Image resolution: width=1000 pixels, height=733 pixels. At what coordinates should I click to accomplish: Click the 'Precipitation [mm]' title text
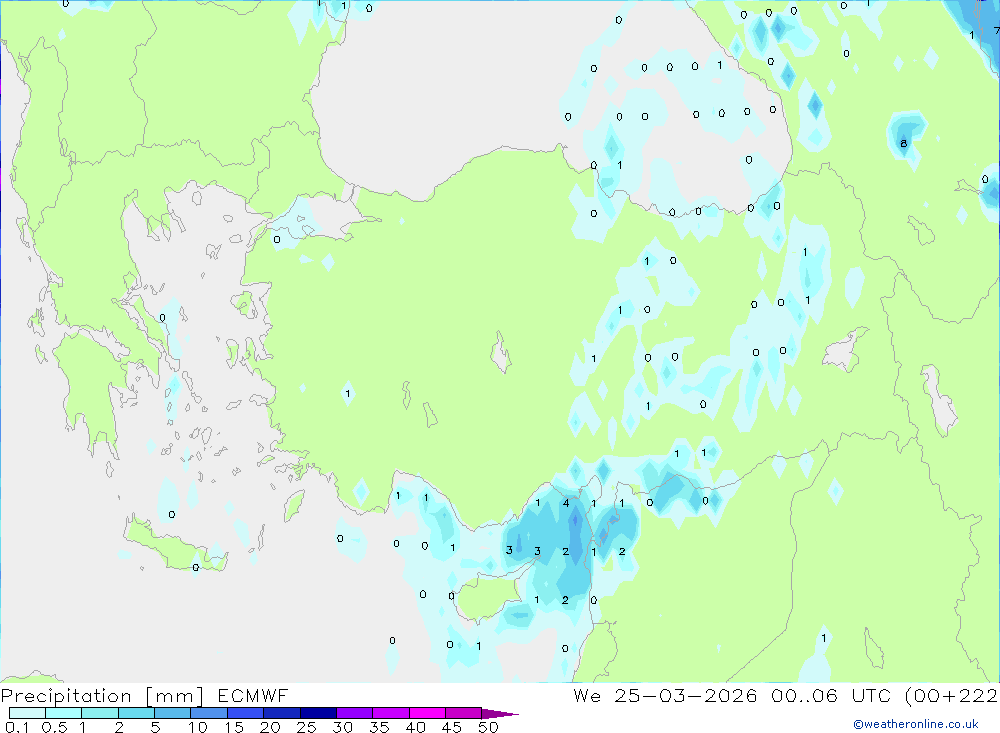[x=102, y=695]
